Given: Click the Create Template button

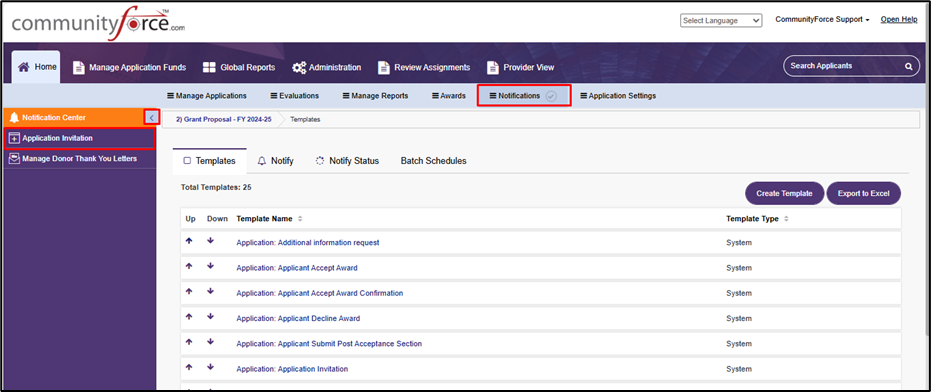Looking at the screenshot, I should [784, 194].
